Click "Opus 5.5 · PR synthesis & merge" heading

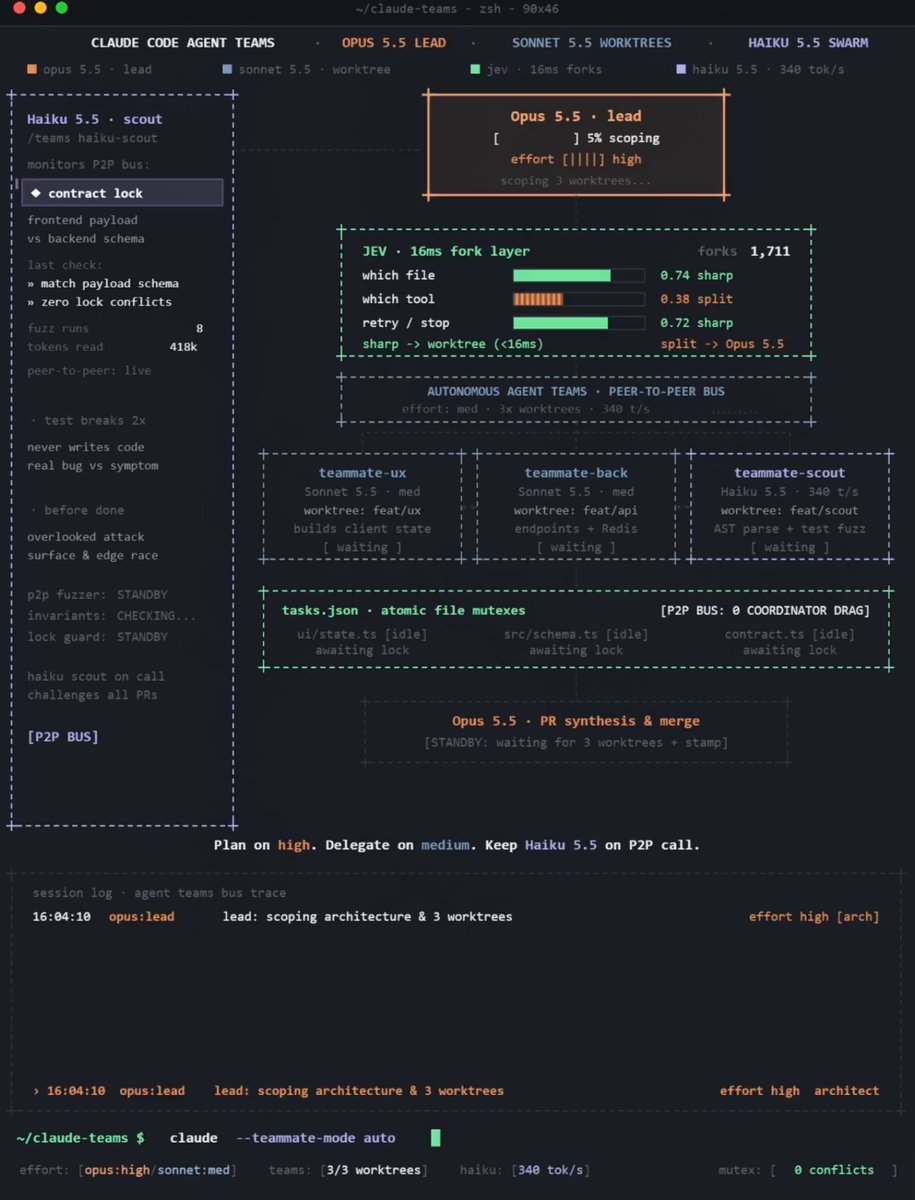coord(576,721)
